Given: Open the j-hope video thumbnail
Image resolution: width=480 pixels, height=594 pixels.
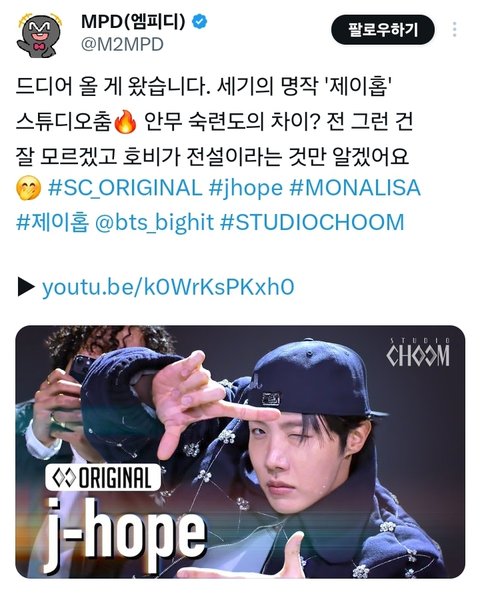Looking at the screenshot, I should click(240, 452).
